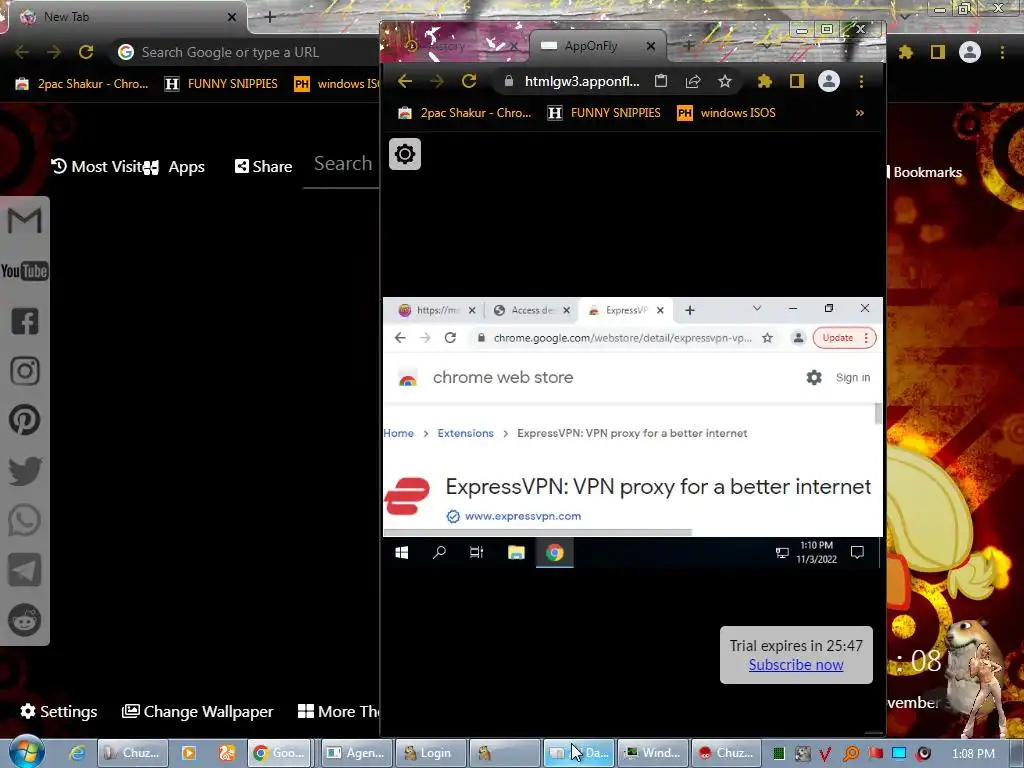This screenshot has height=768, width=1024.
Task: Expand remote Chrome tab search dropdown
Action: 757,308
